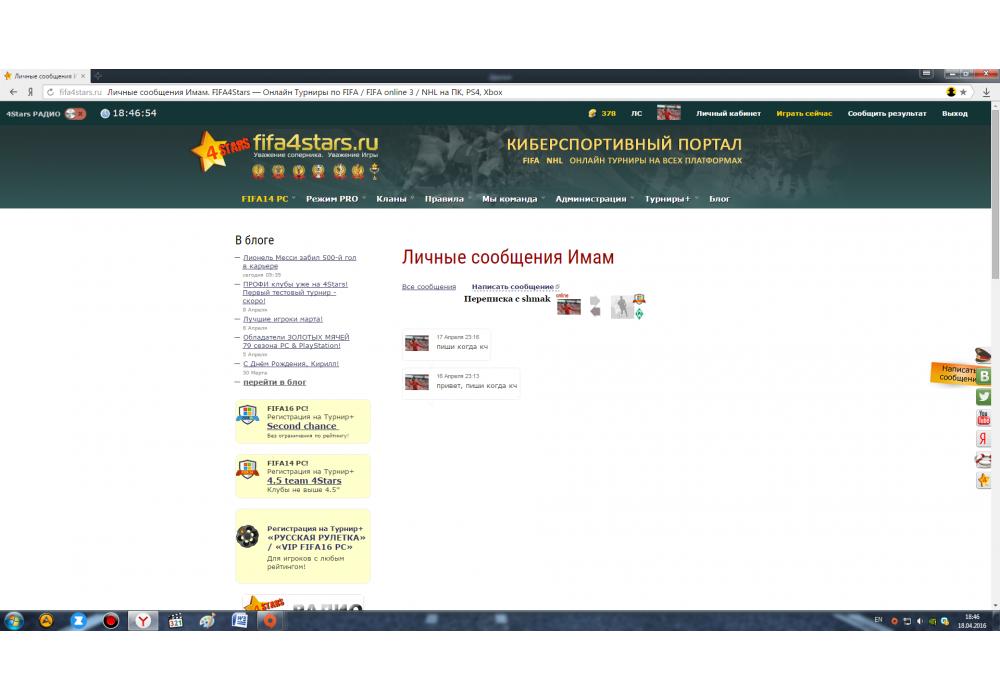The height and width of the screenshot is (700, 1000).
Task: Click the green club badge by shmak's avatar
Action: click(639, 314)
